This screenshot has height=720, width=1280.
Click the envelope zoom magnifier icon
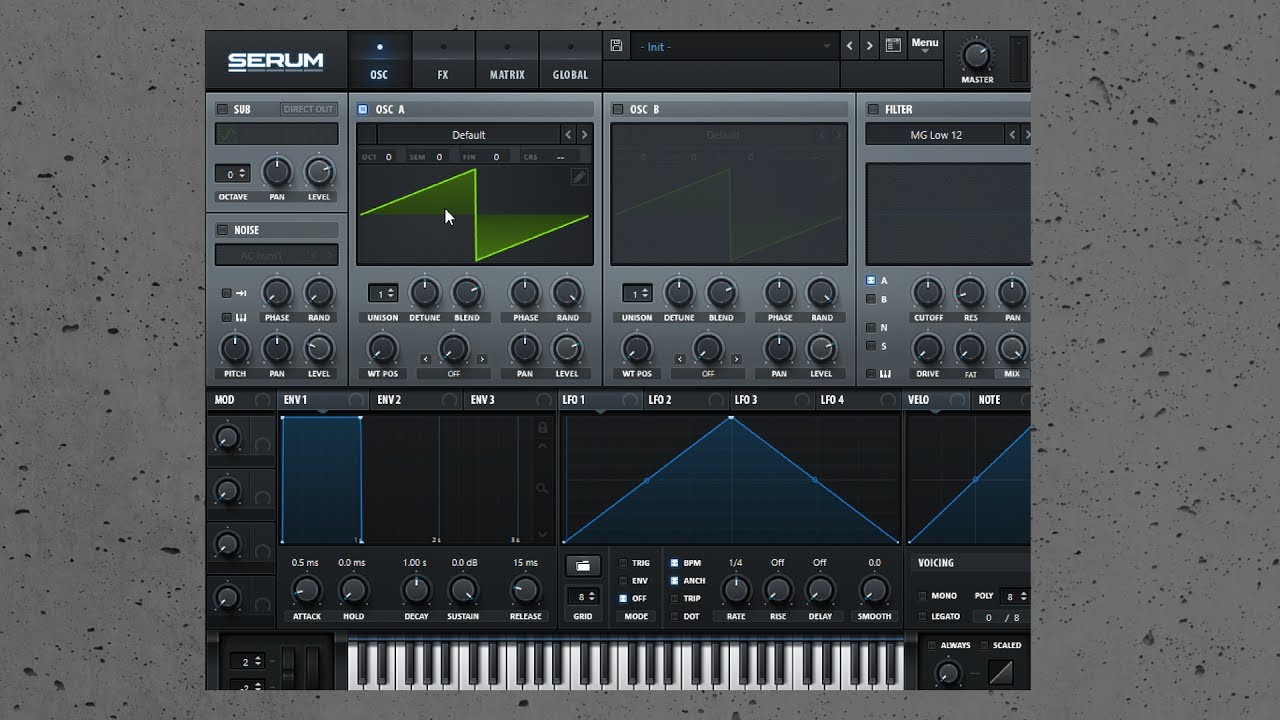click(543, 488)
